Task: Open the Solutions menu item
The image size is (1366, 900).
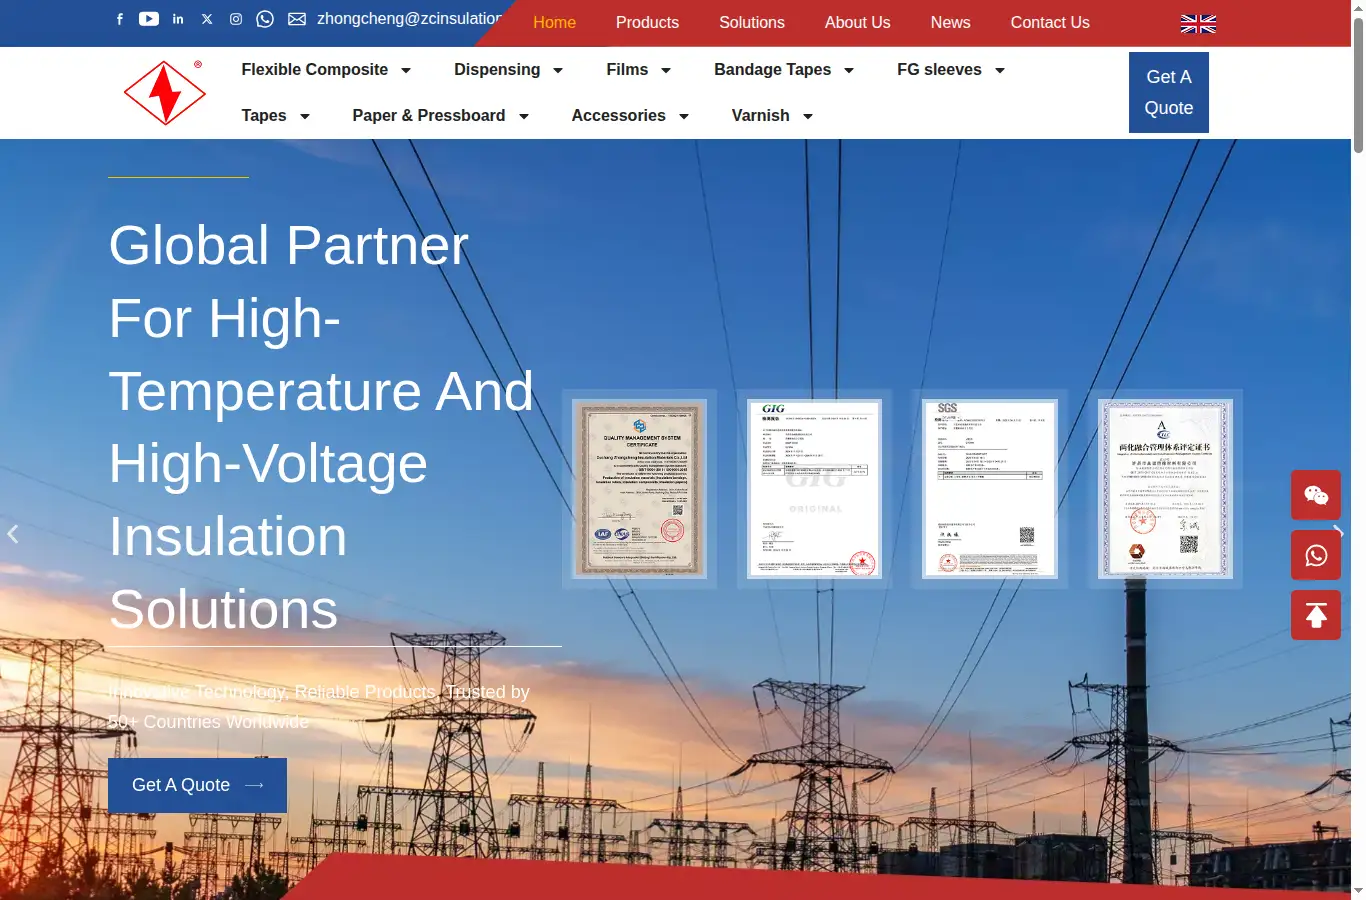Action: [x=752, y=23]
